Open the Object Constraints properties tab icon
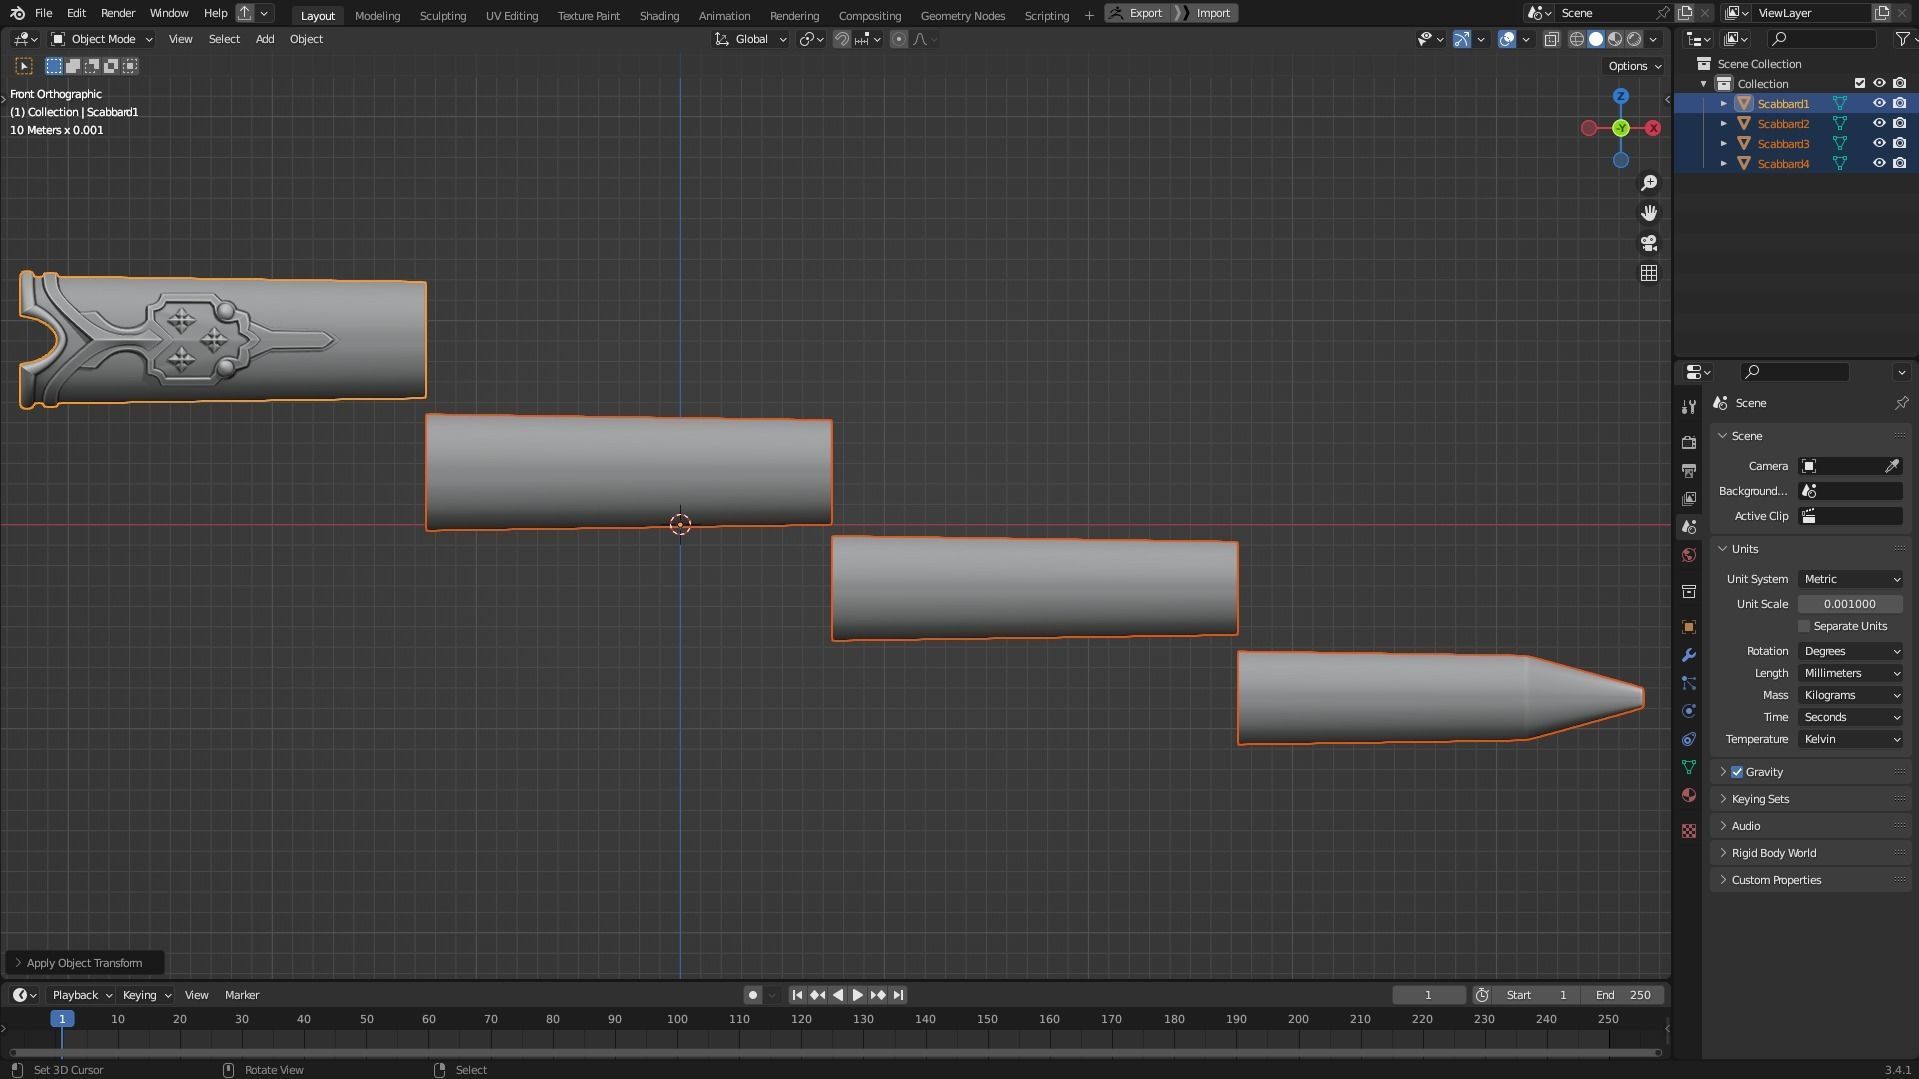Image resolution: width=1919 pixels, height=1079 pixels. coord(1689,739)
